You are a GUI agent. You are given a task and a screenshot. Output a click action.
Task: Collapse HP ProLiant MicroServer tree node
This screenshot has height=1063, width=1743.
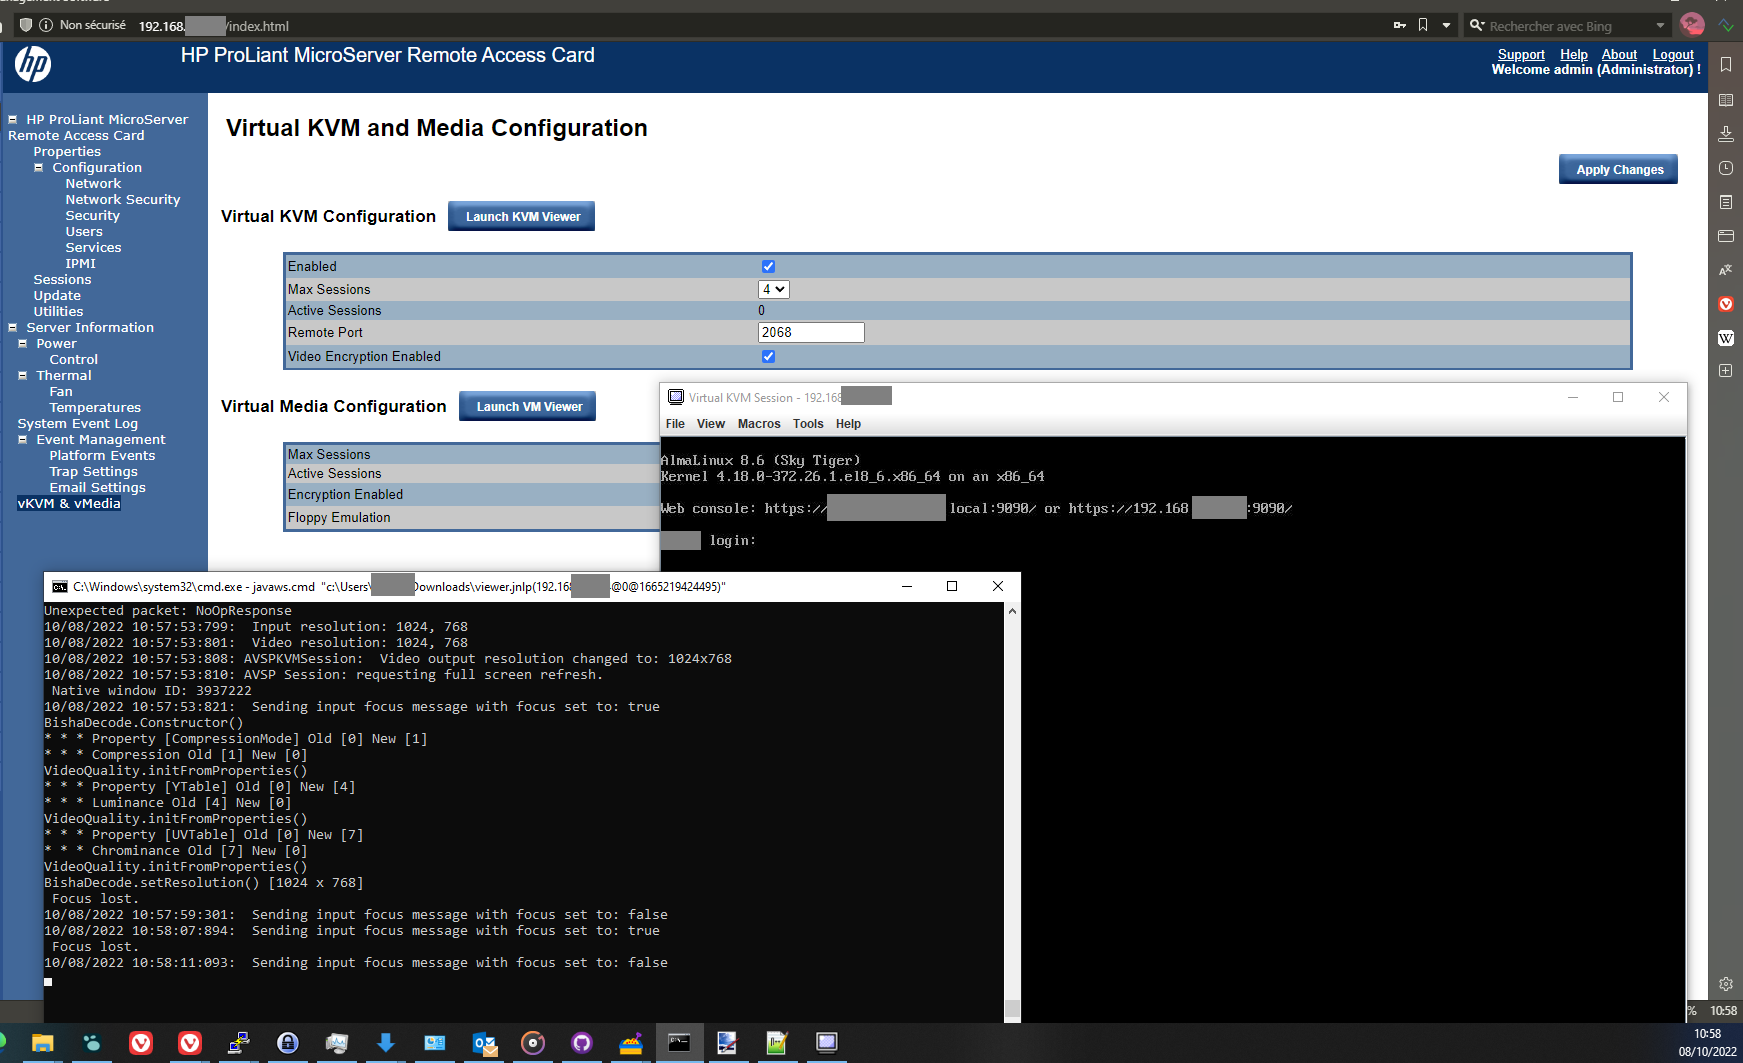13,120
